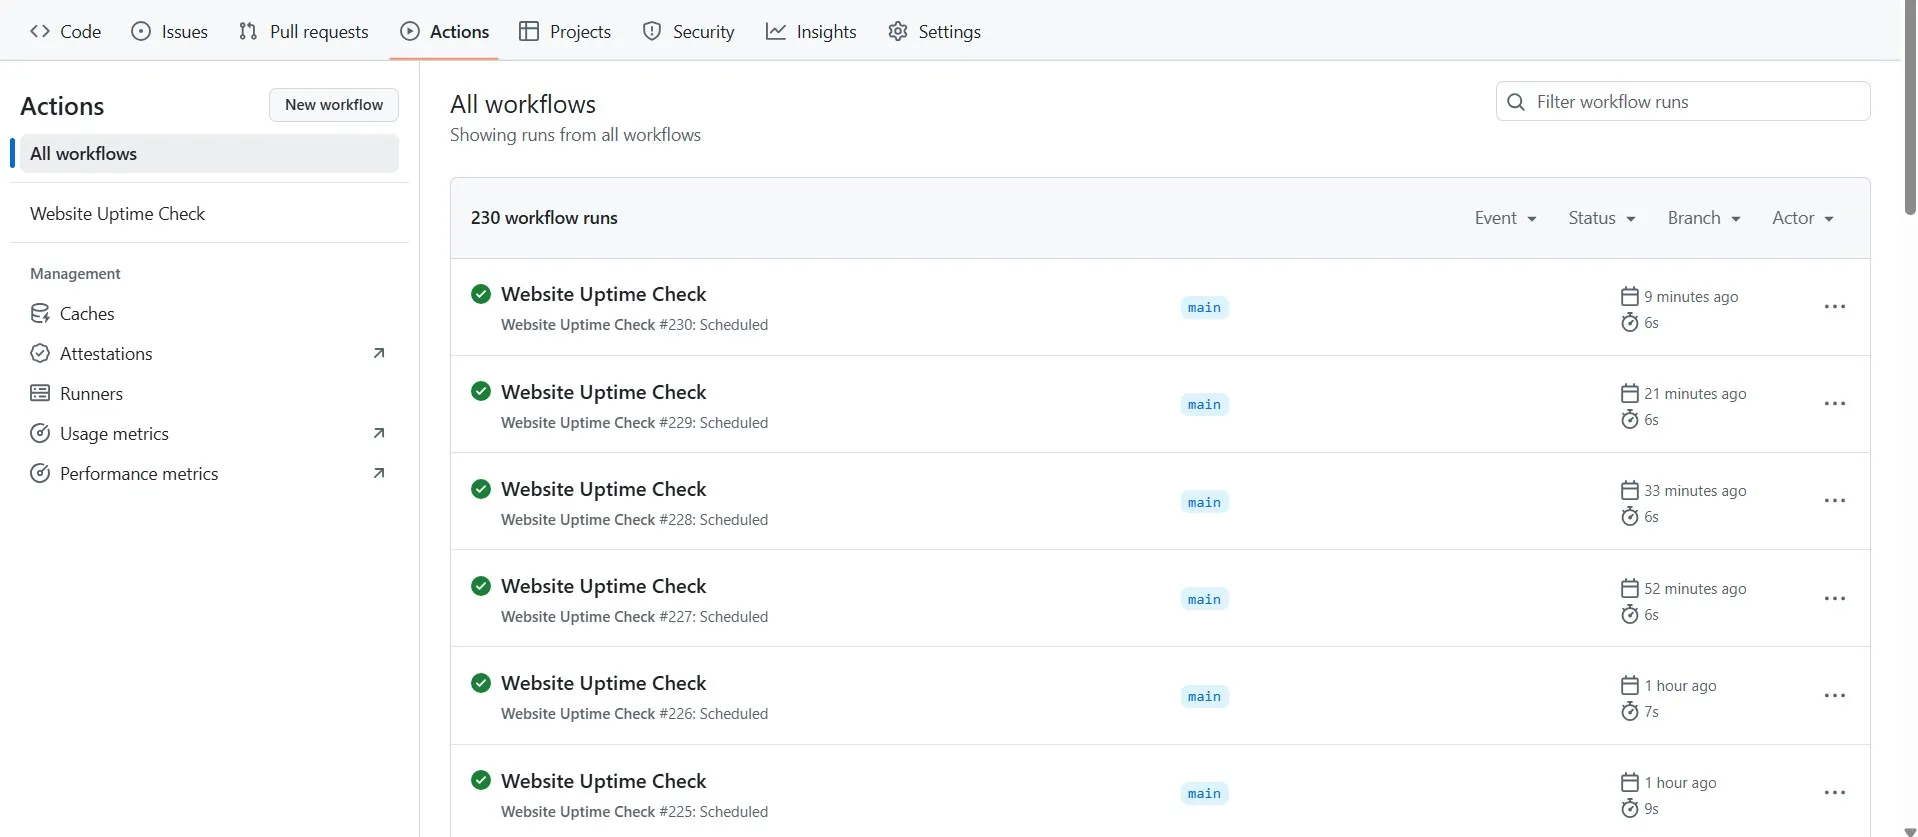
Task: Click main branch label on run #227
Action: [x=1204, y=600]
